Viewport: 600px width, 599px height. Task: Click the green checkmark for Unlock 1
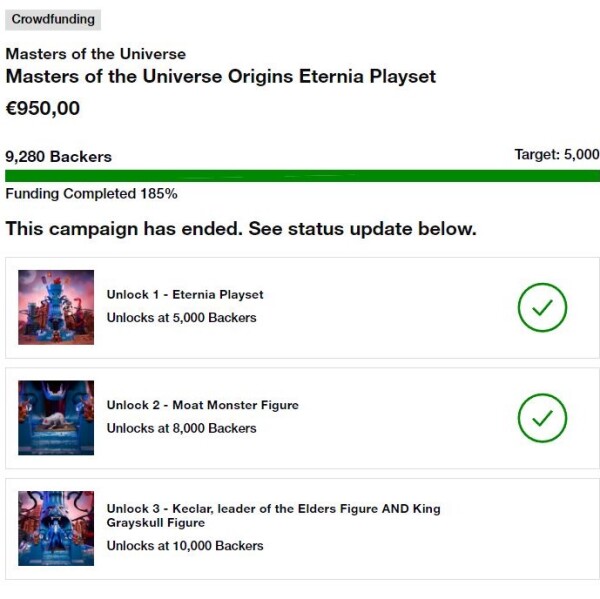click(x=542, y=307)
